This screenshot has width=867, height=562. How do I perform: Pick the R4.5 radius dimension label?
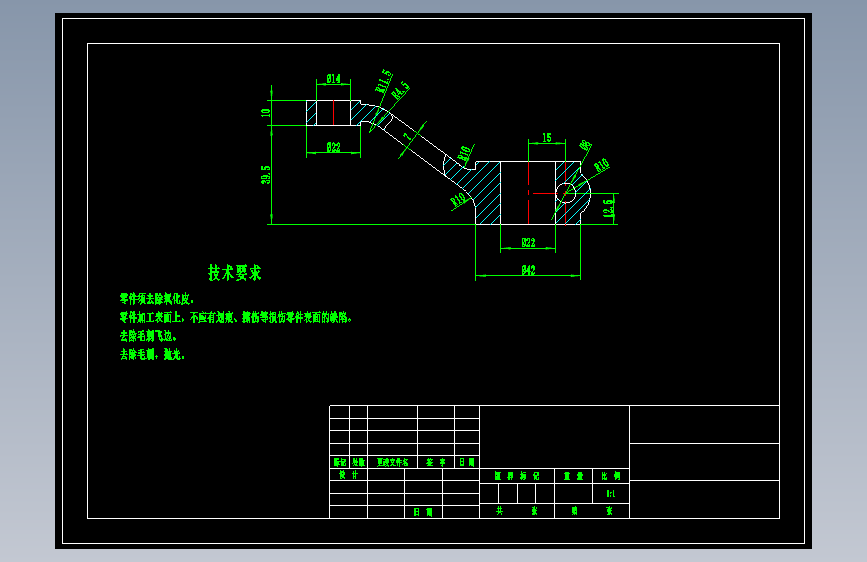pos(401,90)
